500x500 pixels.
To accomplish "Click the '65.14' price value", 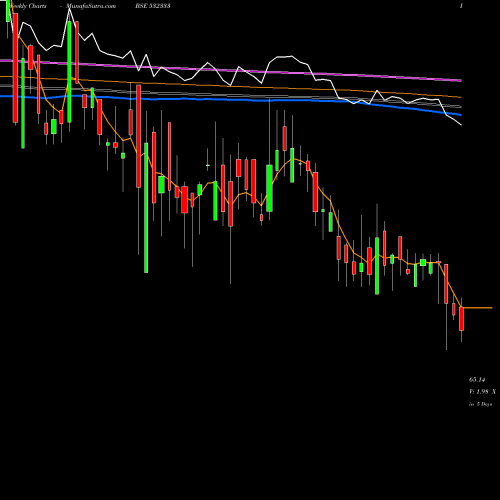I will coord(477,380).
